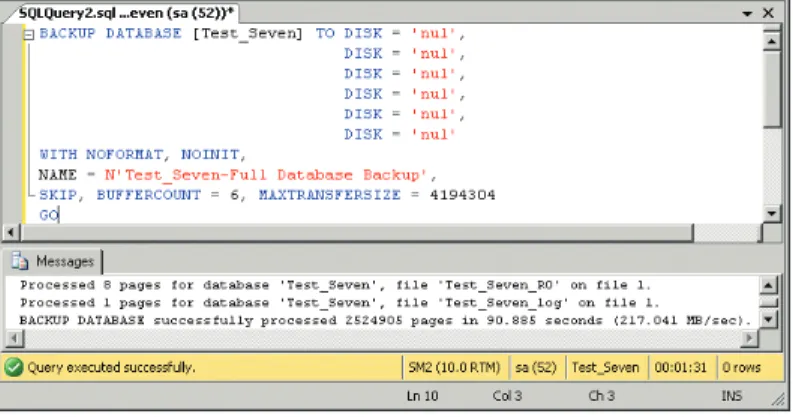Click the 'Ch 3' character indicator
The width and height of the screenshot is (793, 417).
coord(601,396)
